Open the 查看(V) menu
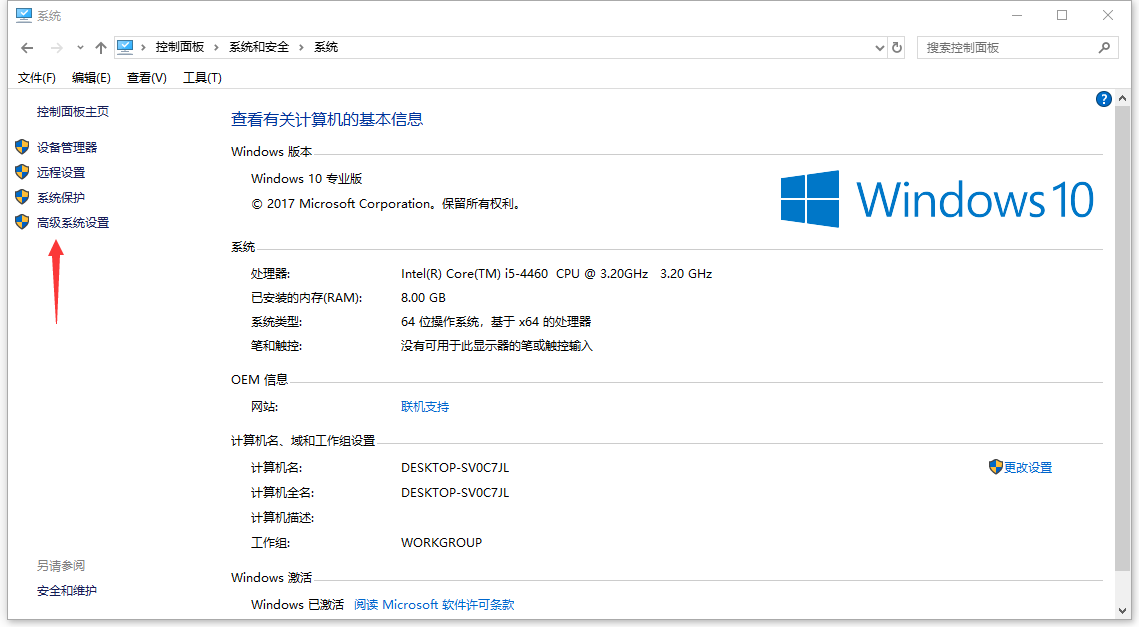1139x627 pixels. [x=147, y=78]
